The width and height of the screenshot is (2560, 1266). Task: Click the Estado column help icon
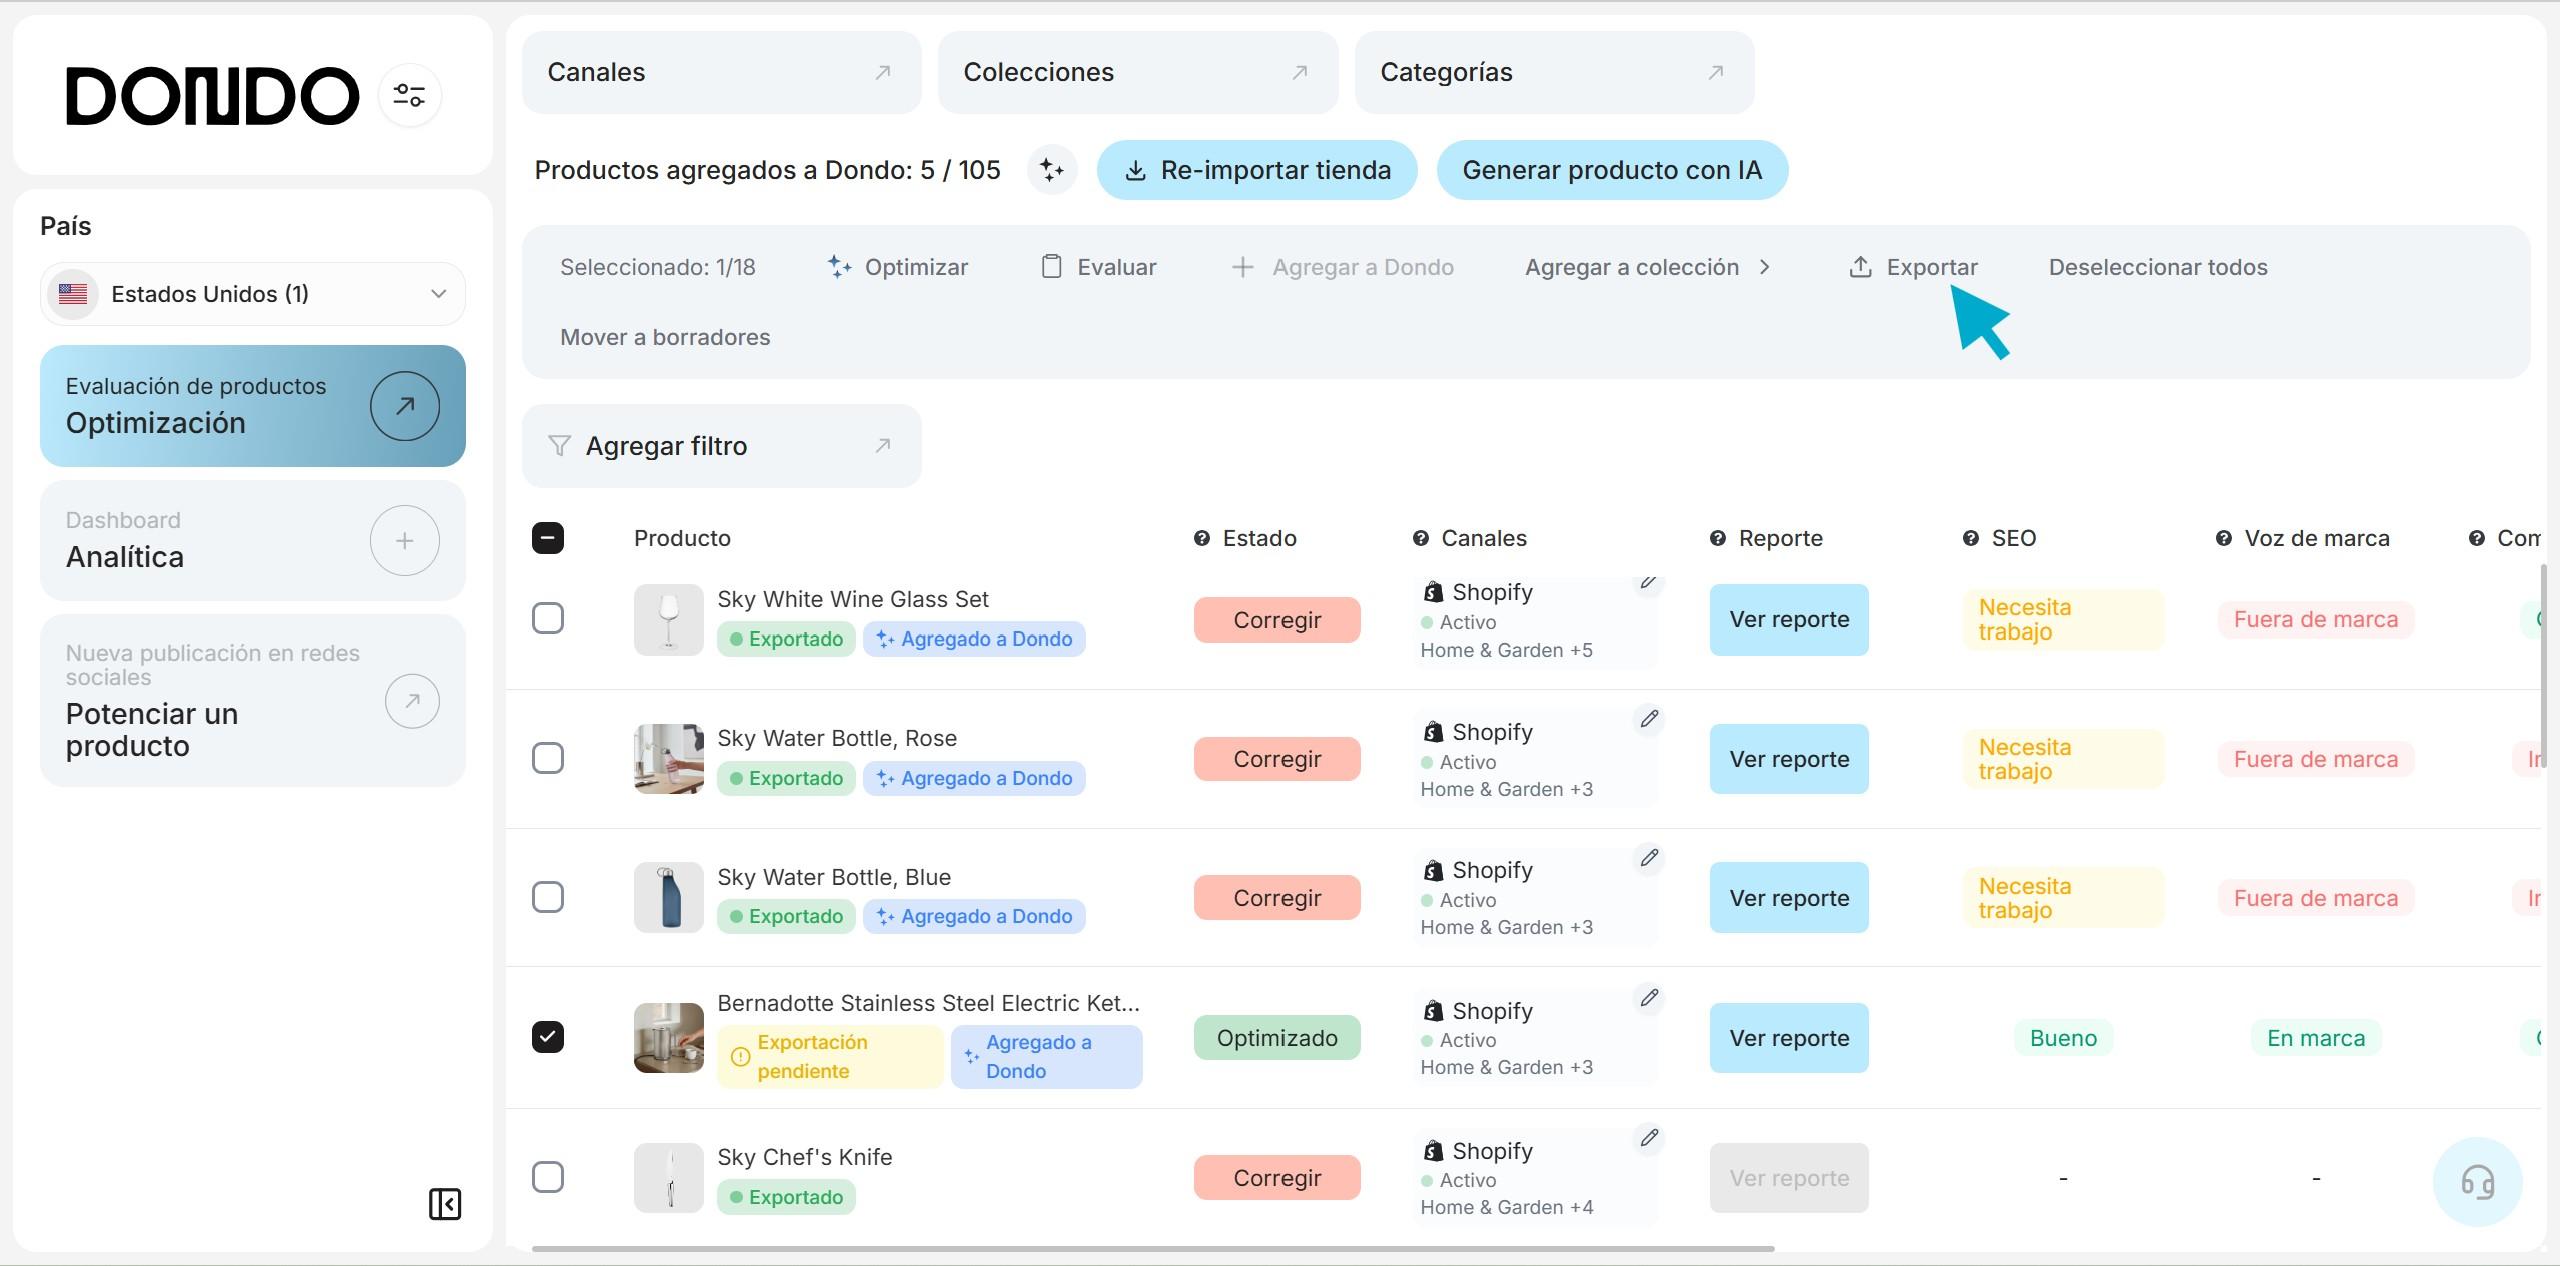pyautogui.click(x=1202, y=538)
